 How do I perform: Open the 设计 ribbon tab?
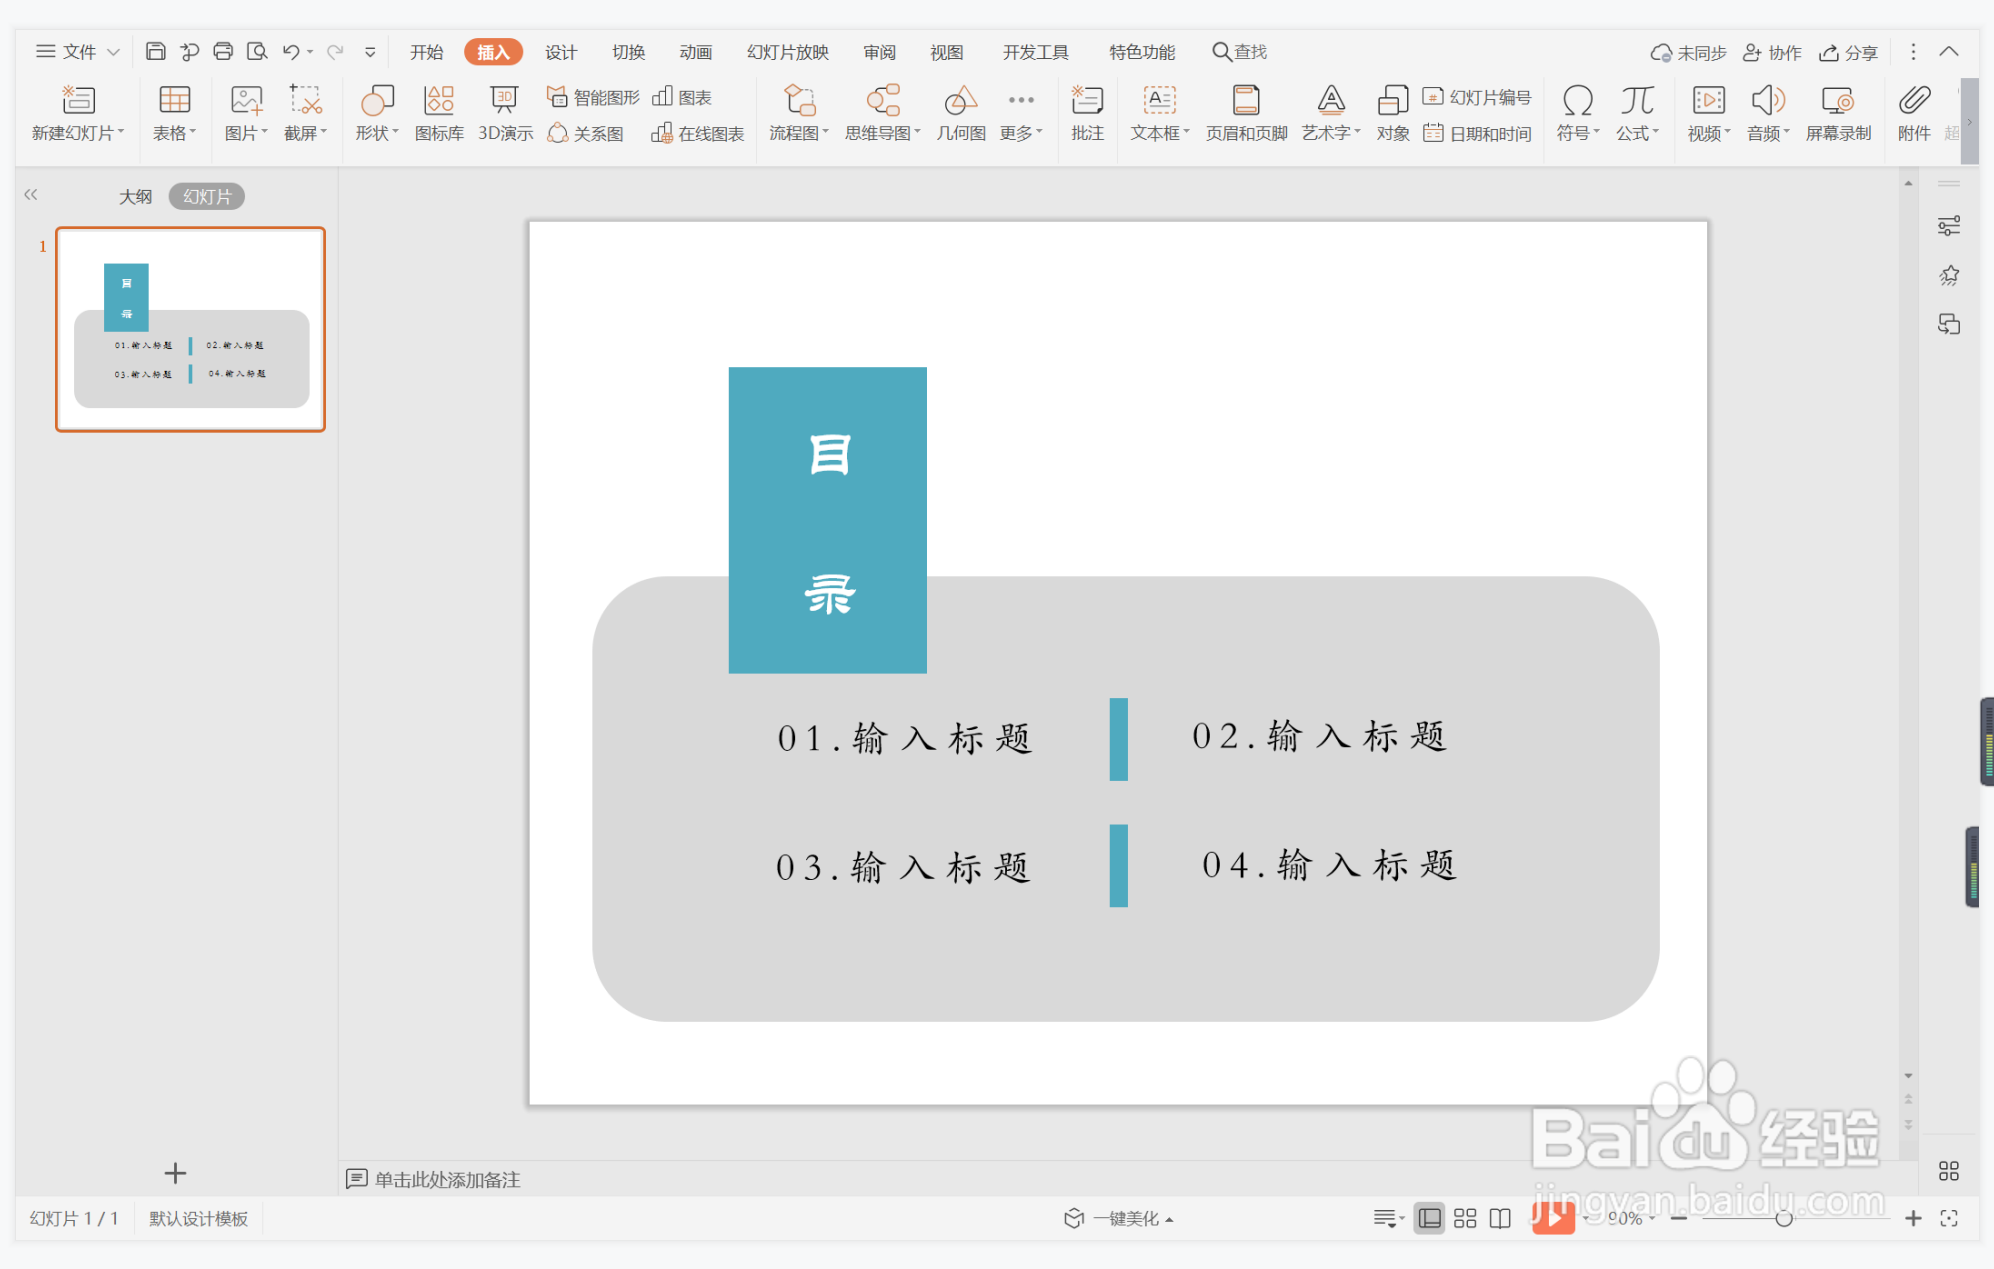point(560,52)
